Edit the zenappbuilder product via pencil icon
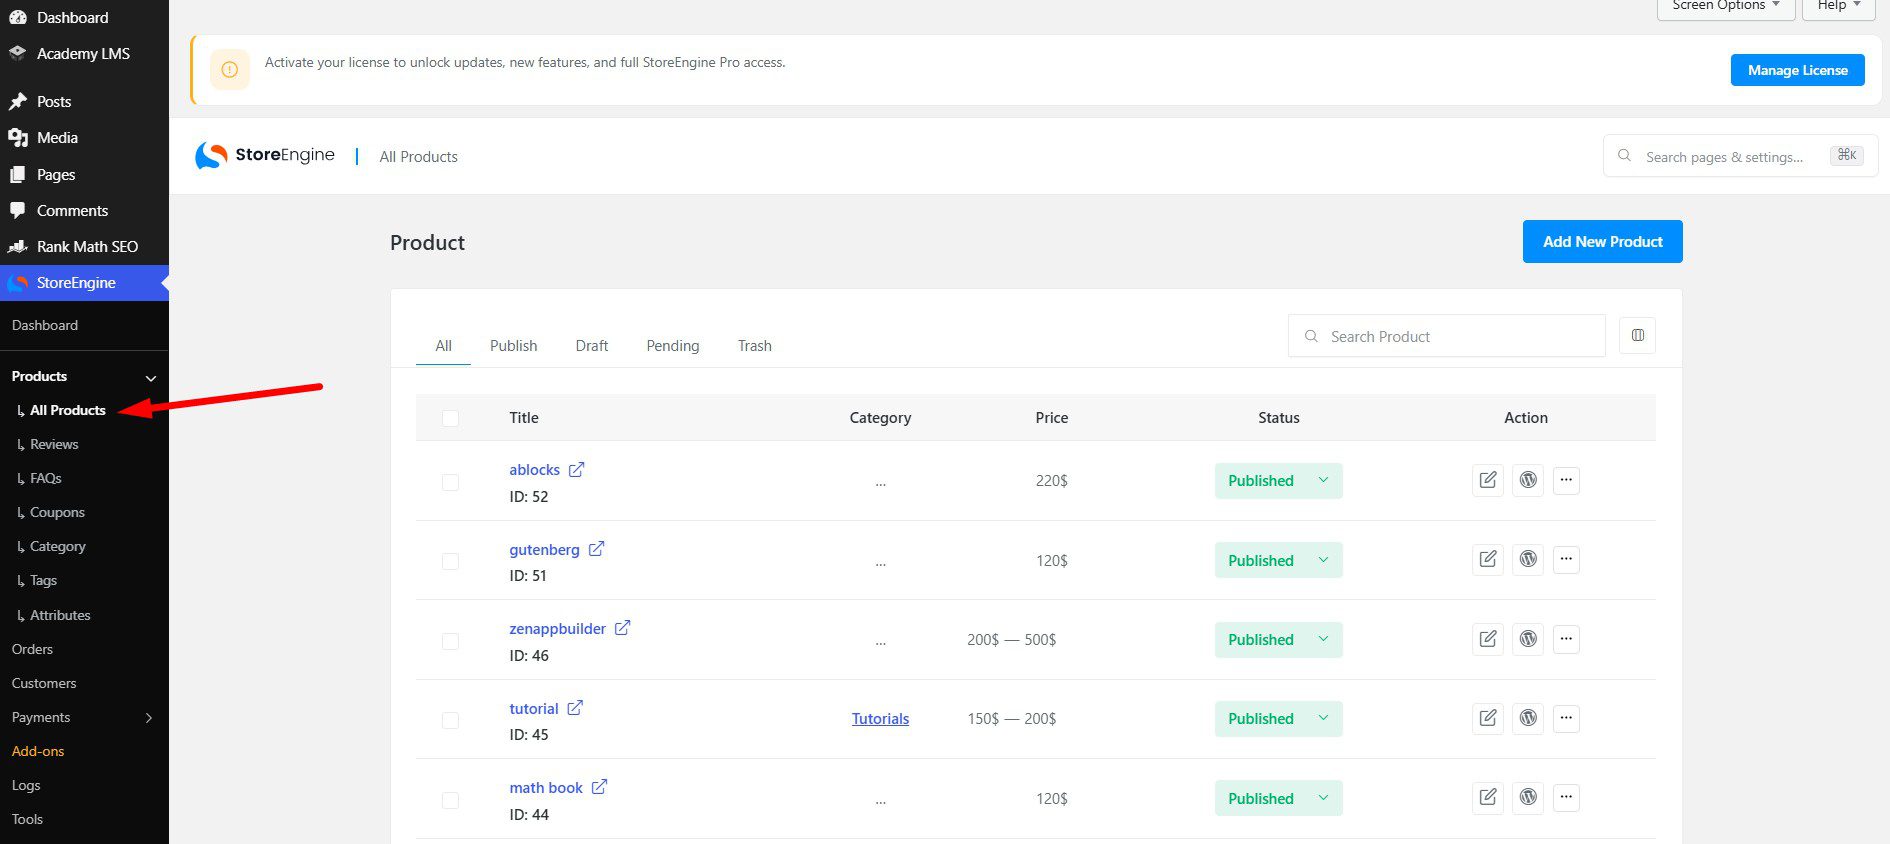 [x=1488, y=639]
